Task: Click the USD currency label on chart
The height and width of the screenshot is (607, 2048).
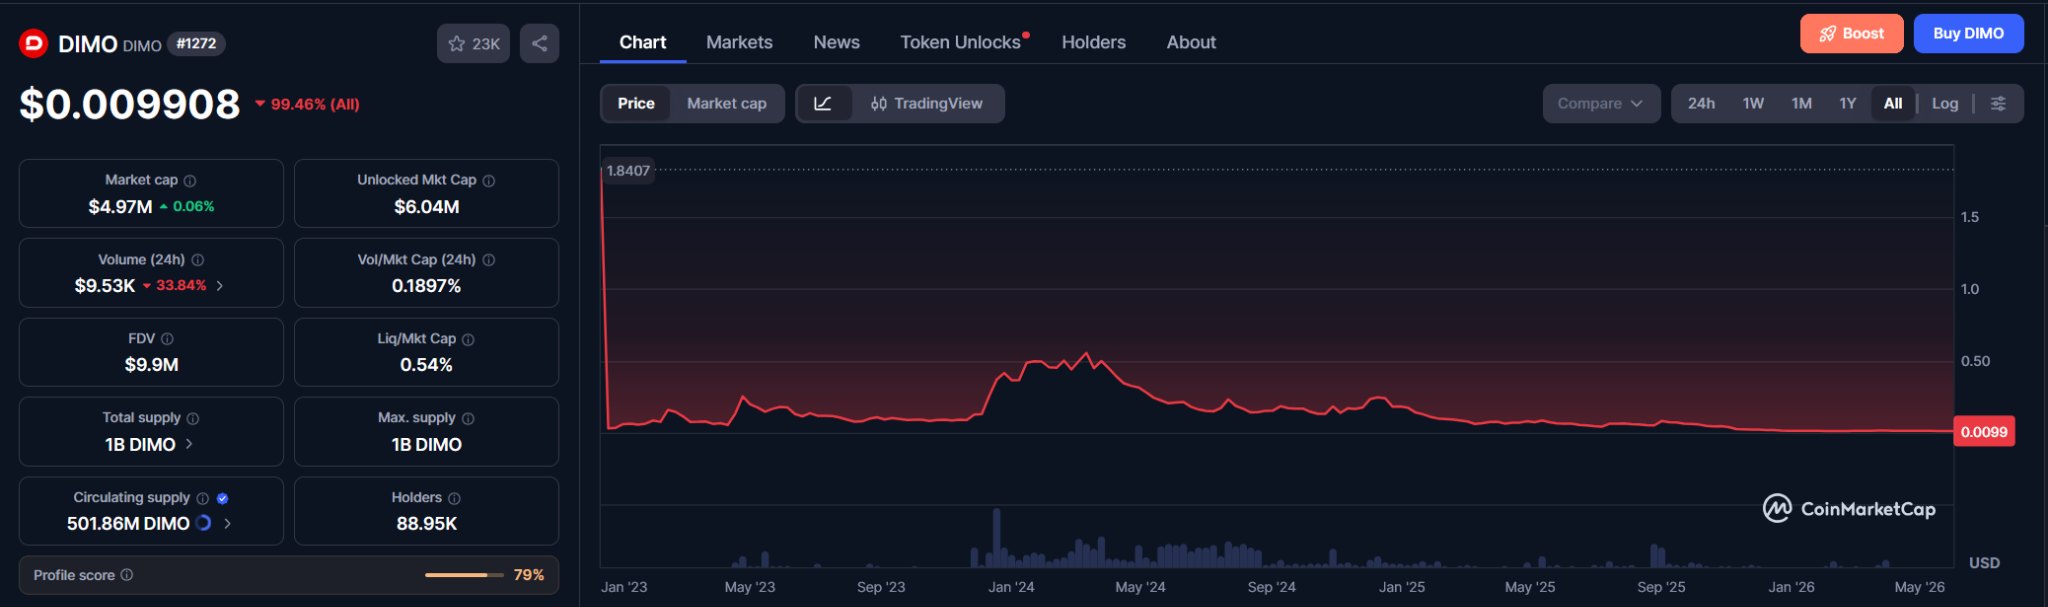Action: click(1984, 563)
